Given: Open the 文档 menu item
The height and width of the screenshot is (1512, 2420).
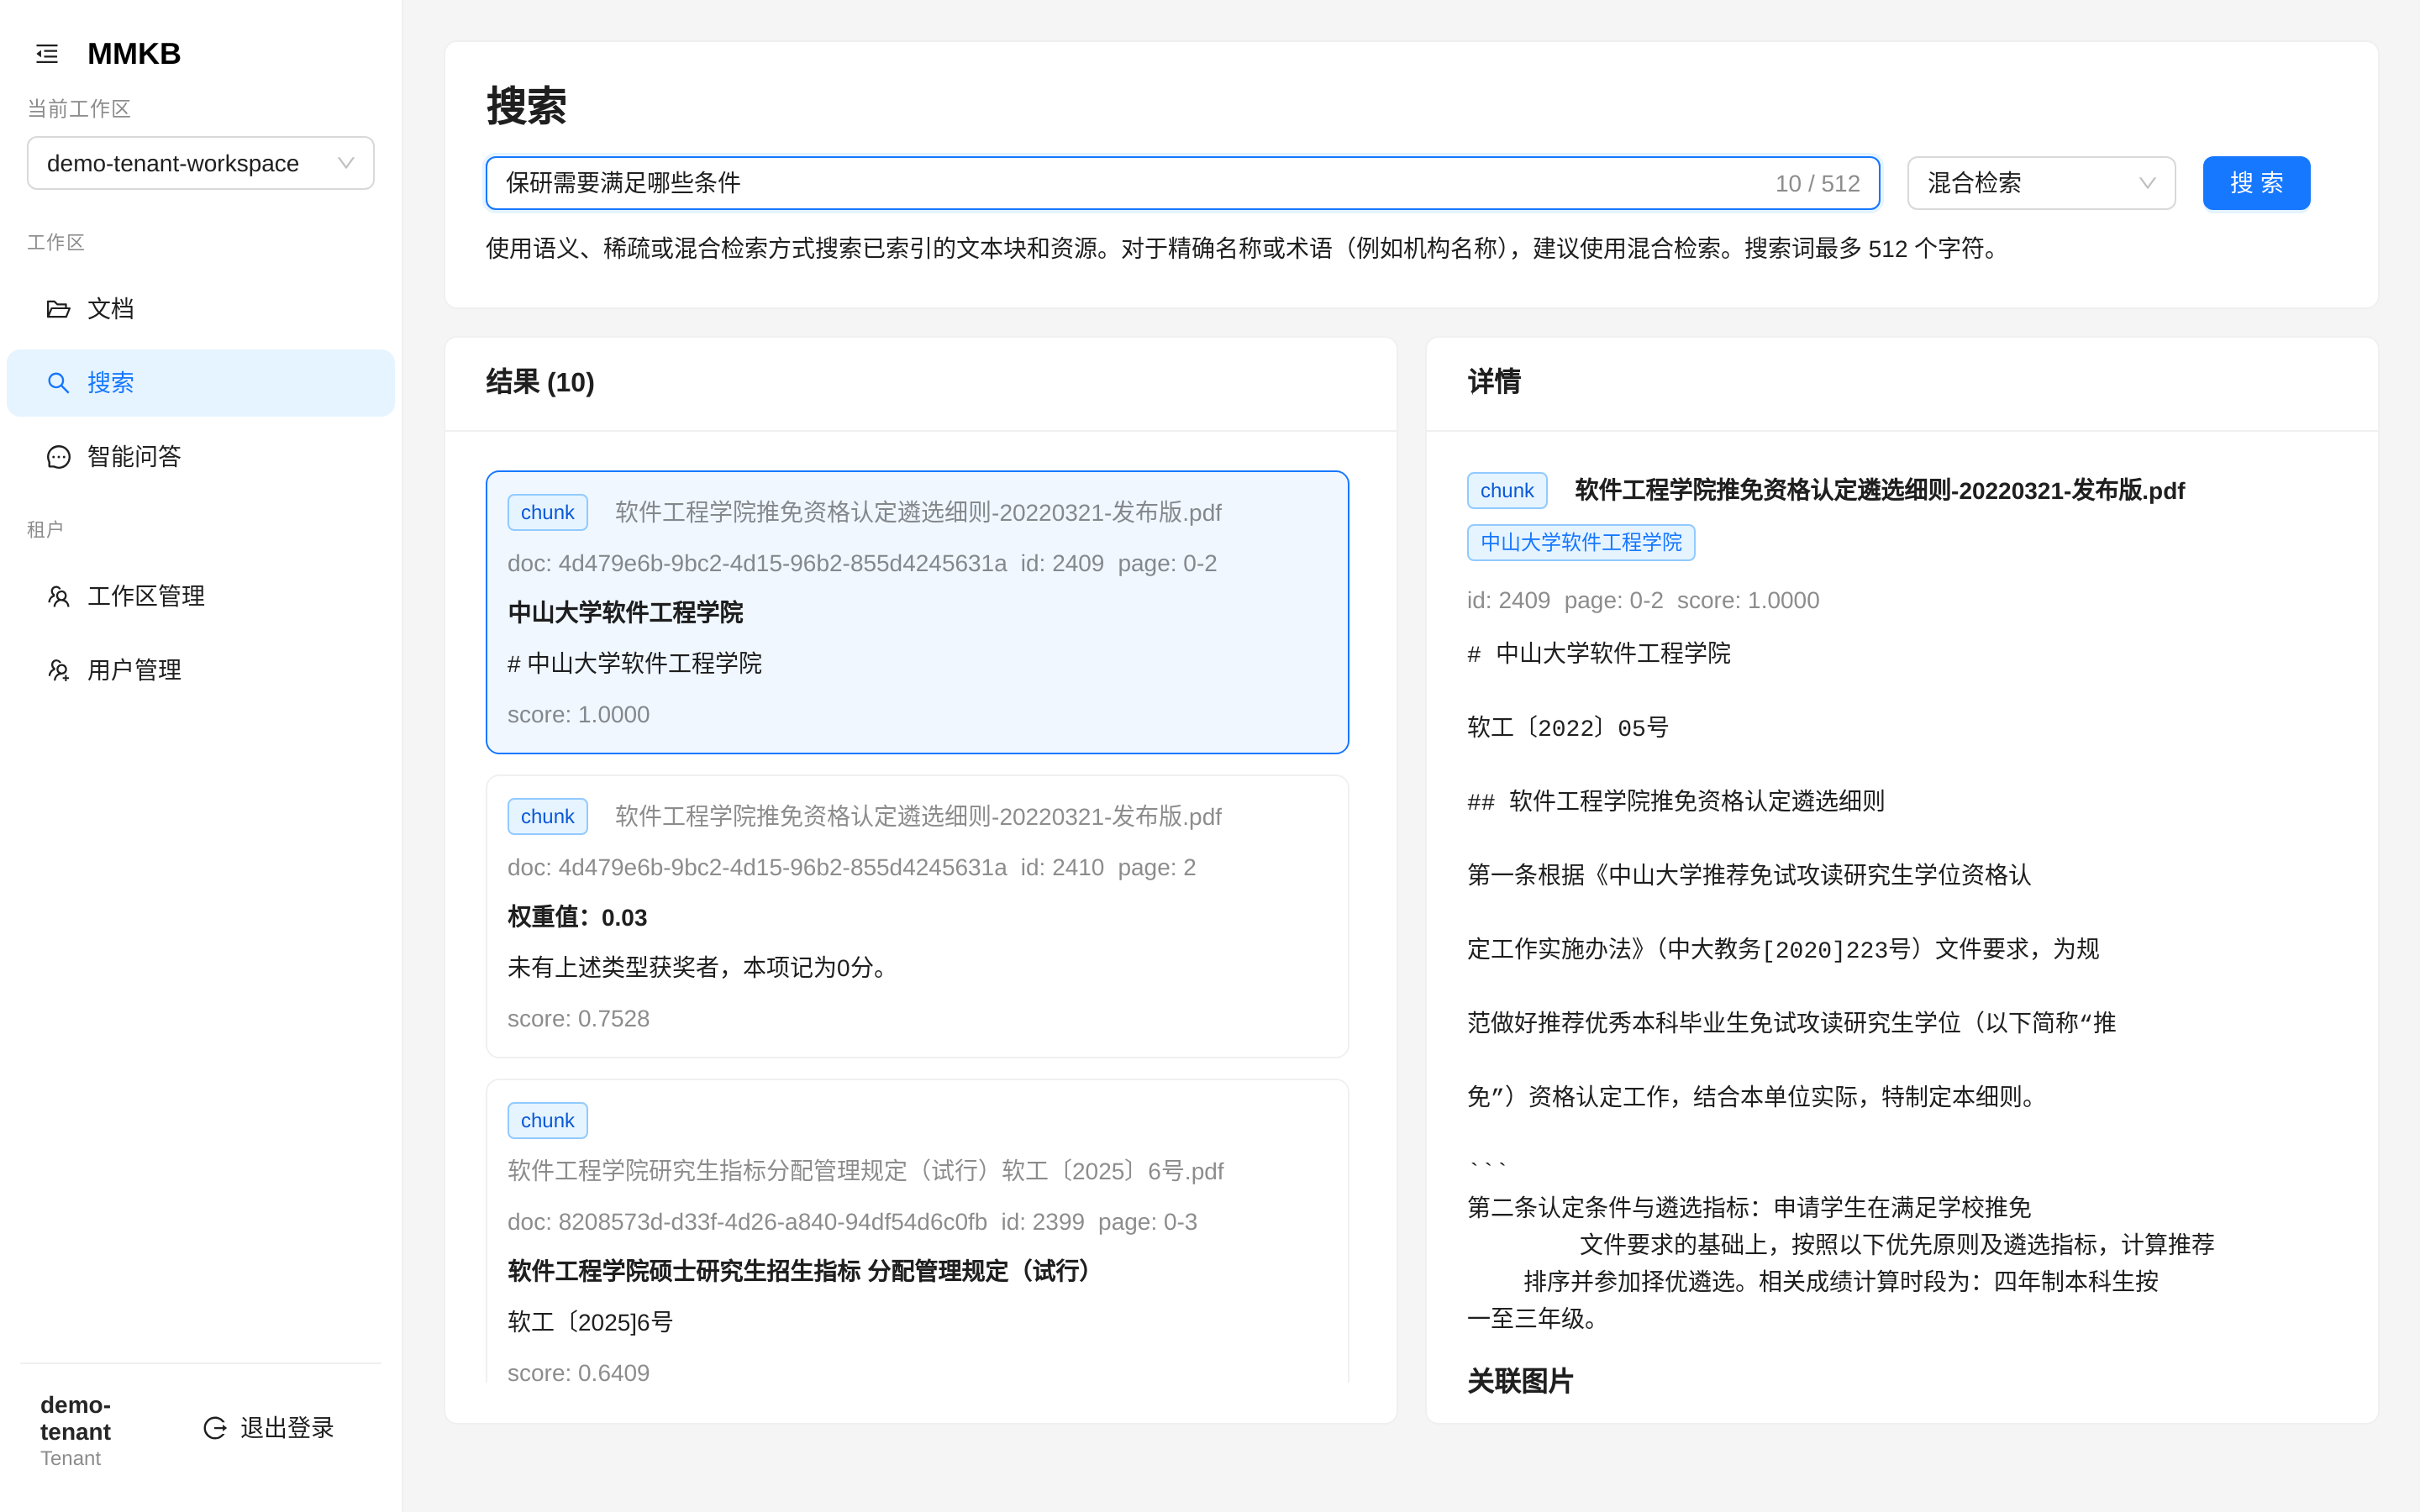Looking at the screenshot, I should (x=201, y=309).
